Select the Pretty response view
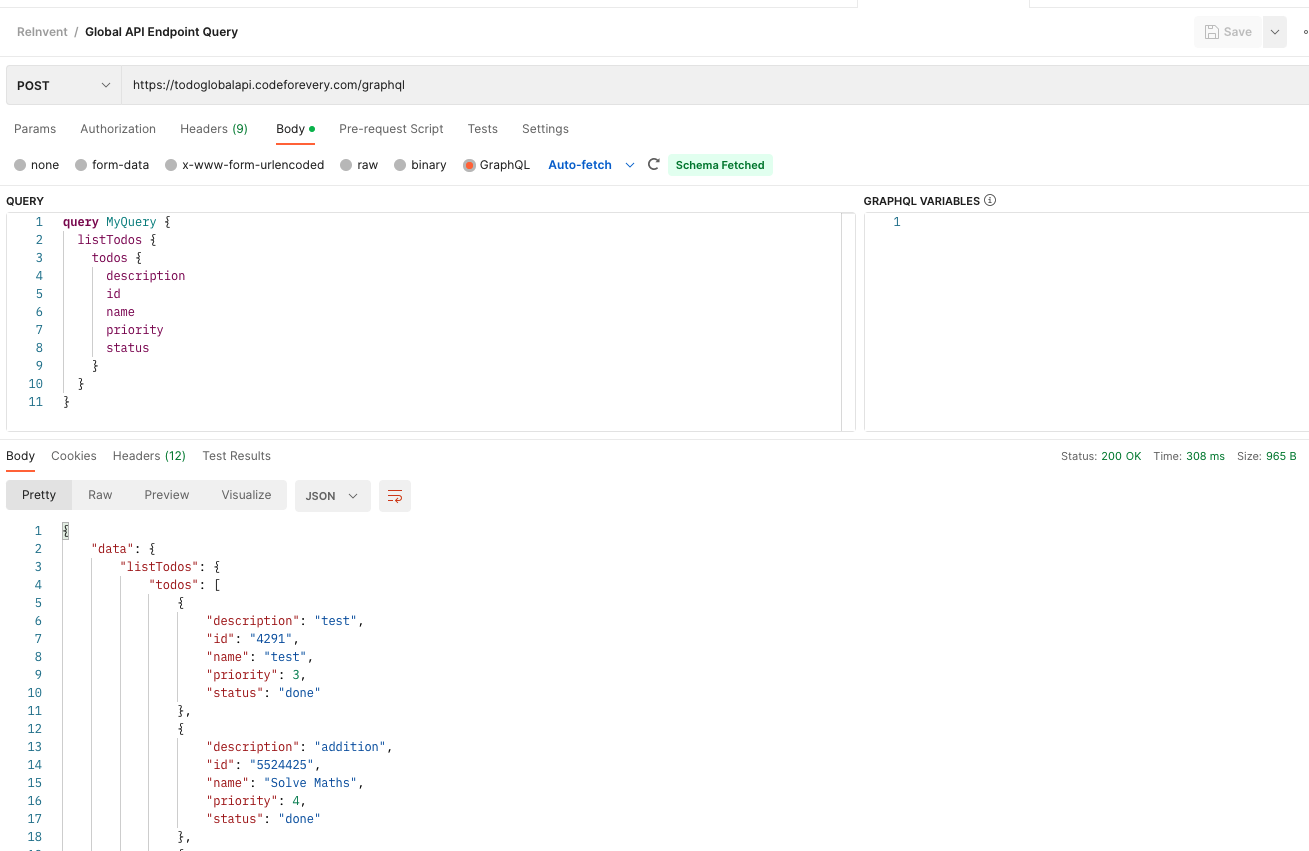 (39, 495)
